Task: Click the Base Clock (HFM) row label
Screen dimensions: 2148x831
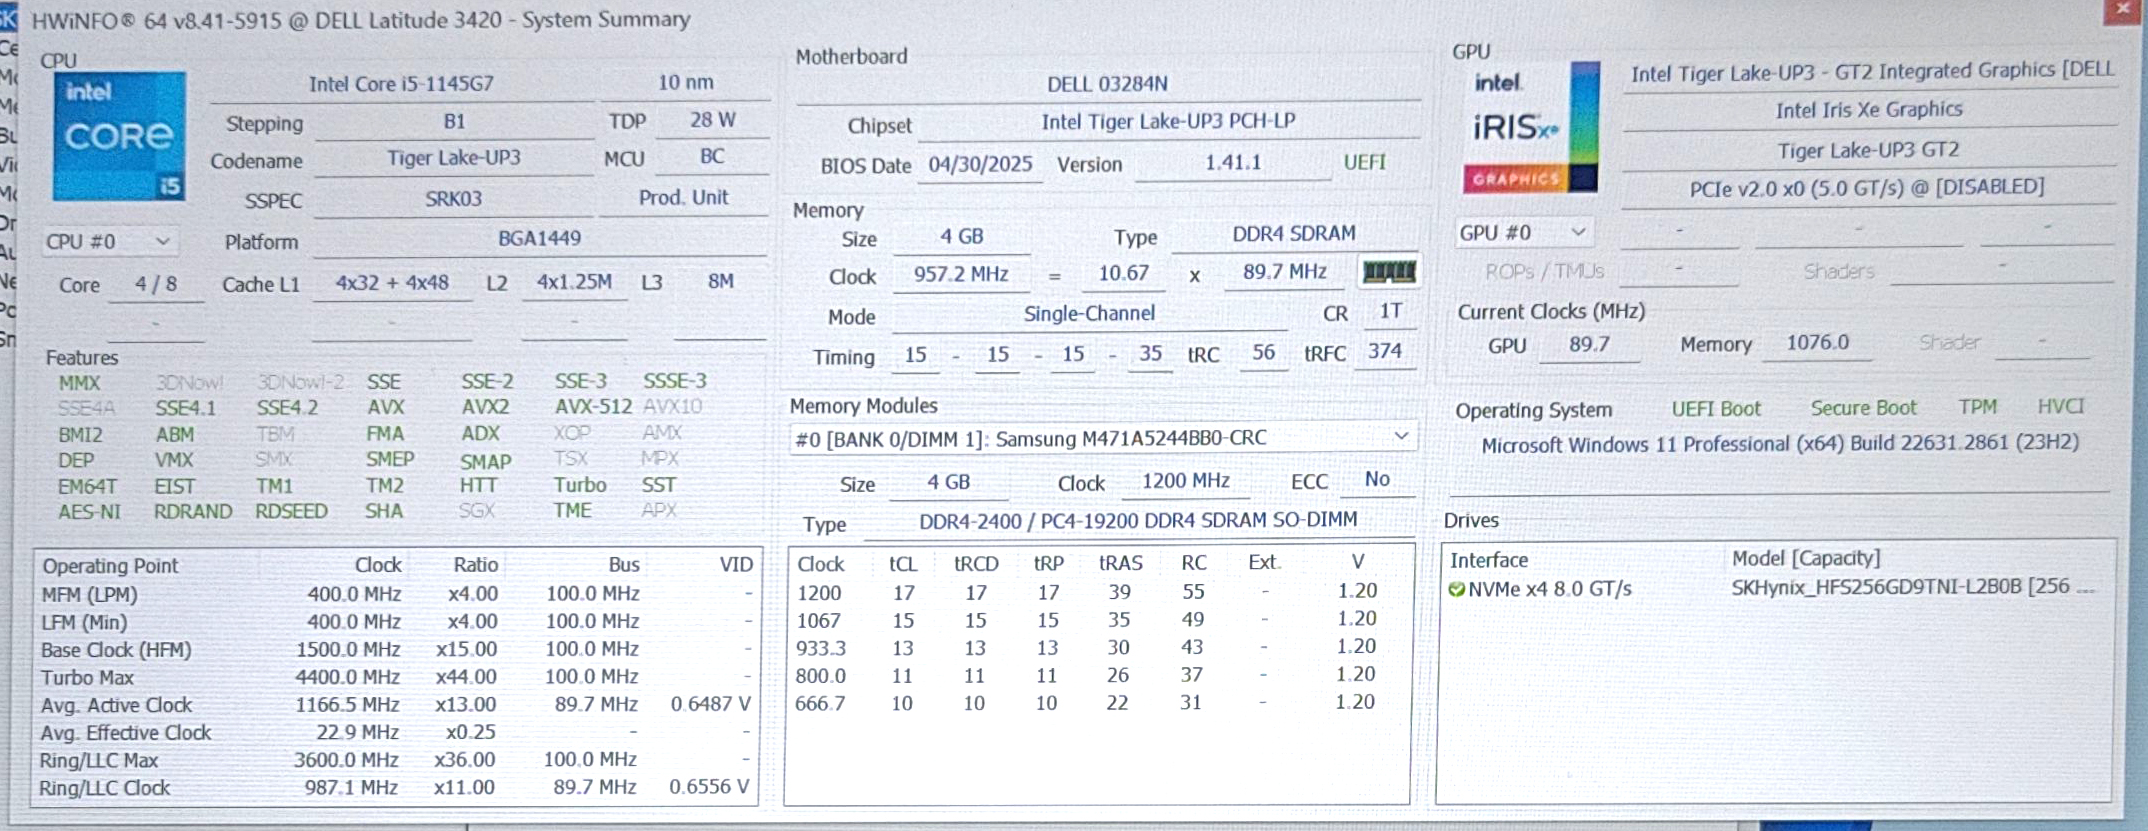Action: [x=116, y=650]
